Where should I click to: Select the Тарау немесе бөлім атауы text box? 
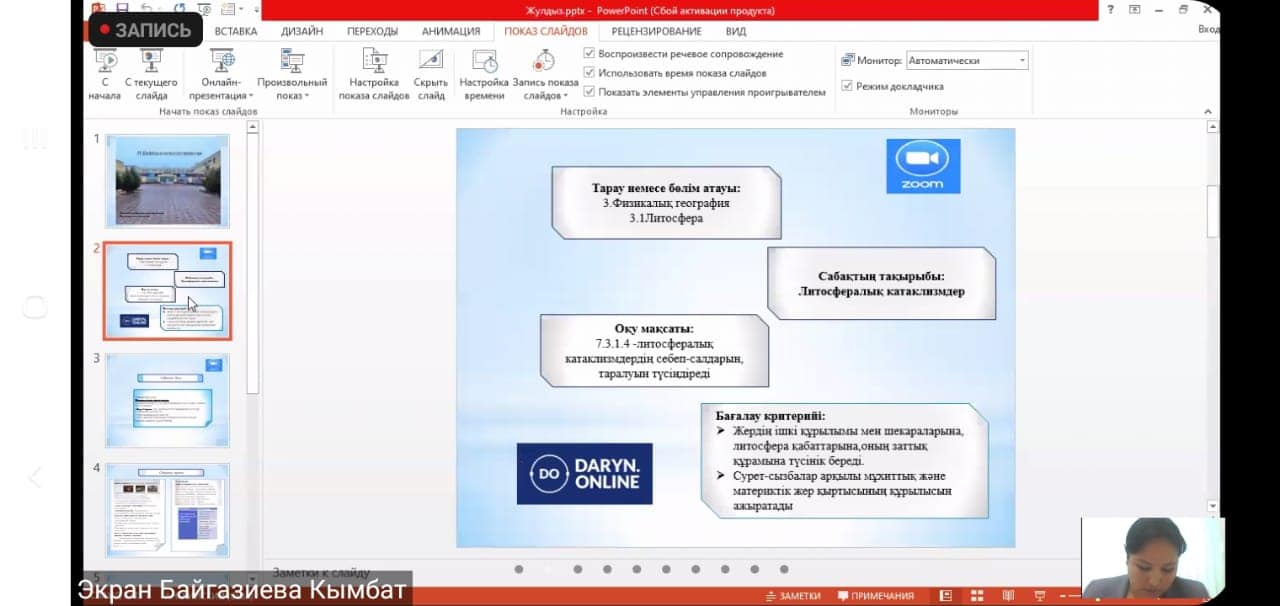(666, 202)
